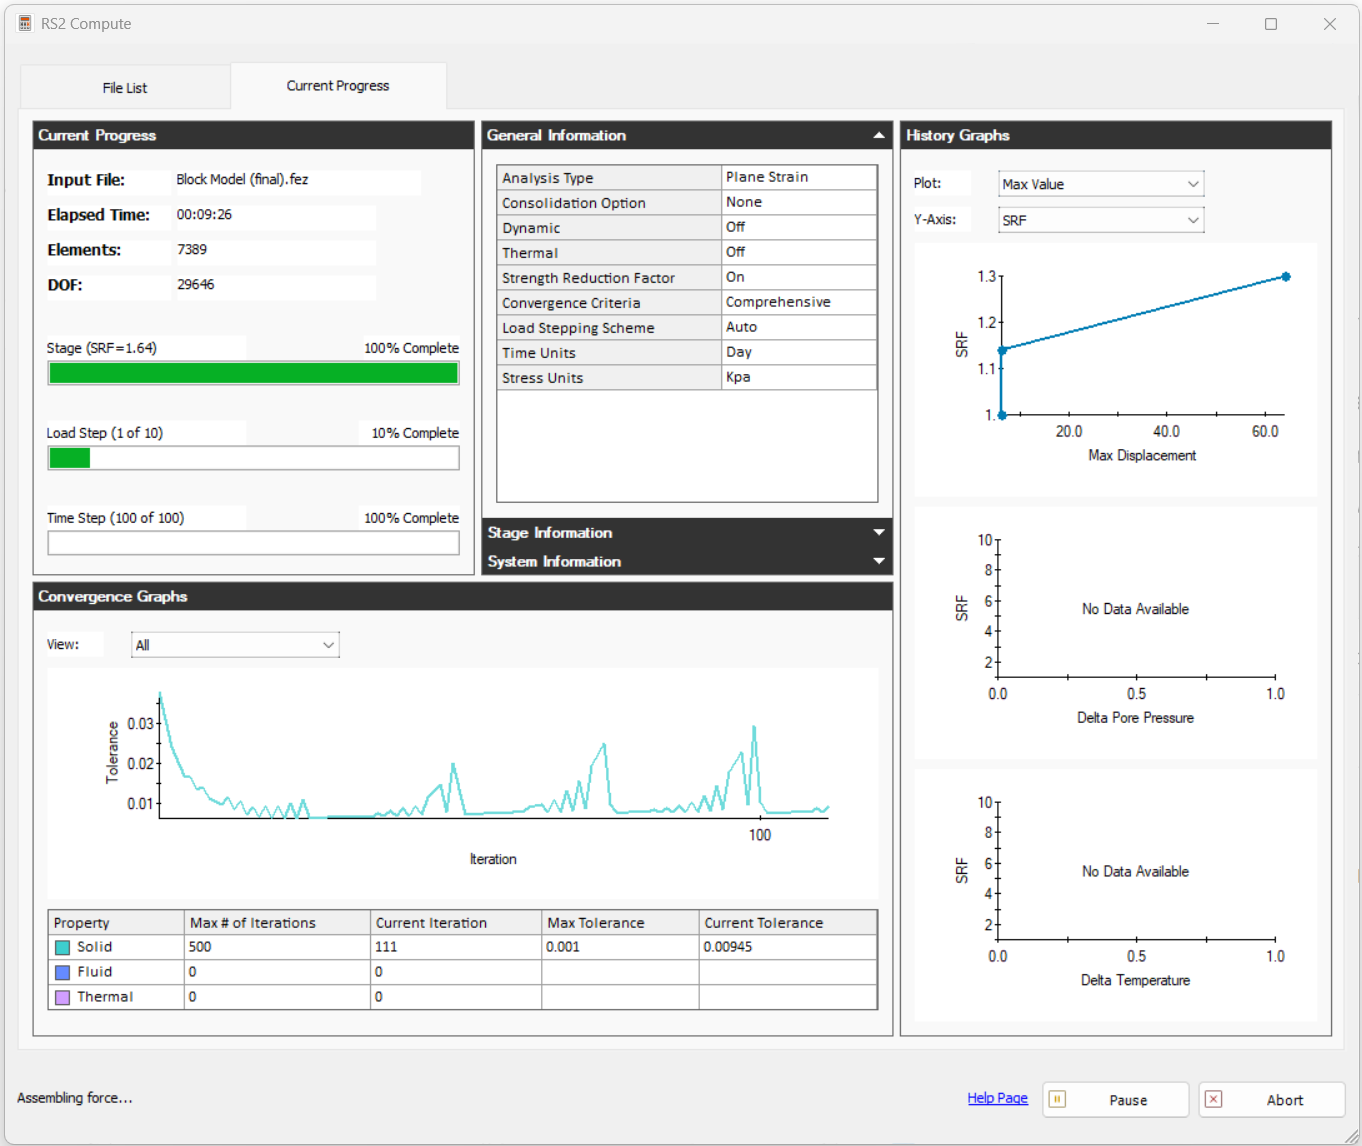Click the pause icon on Pause button
The height and width of the screenshot is (1146, 1362).
tap(1057, 1099)
